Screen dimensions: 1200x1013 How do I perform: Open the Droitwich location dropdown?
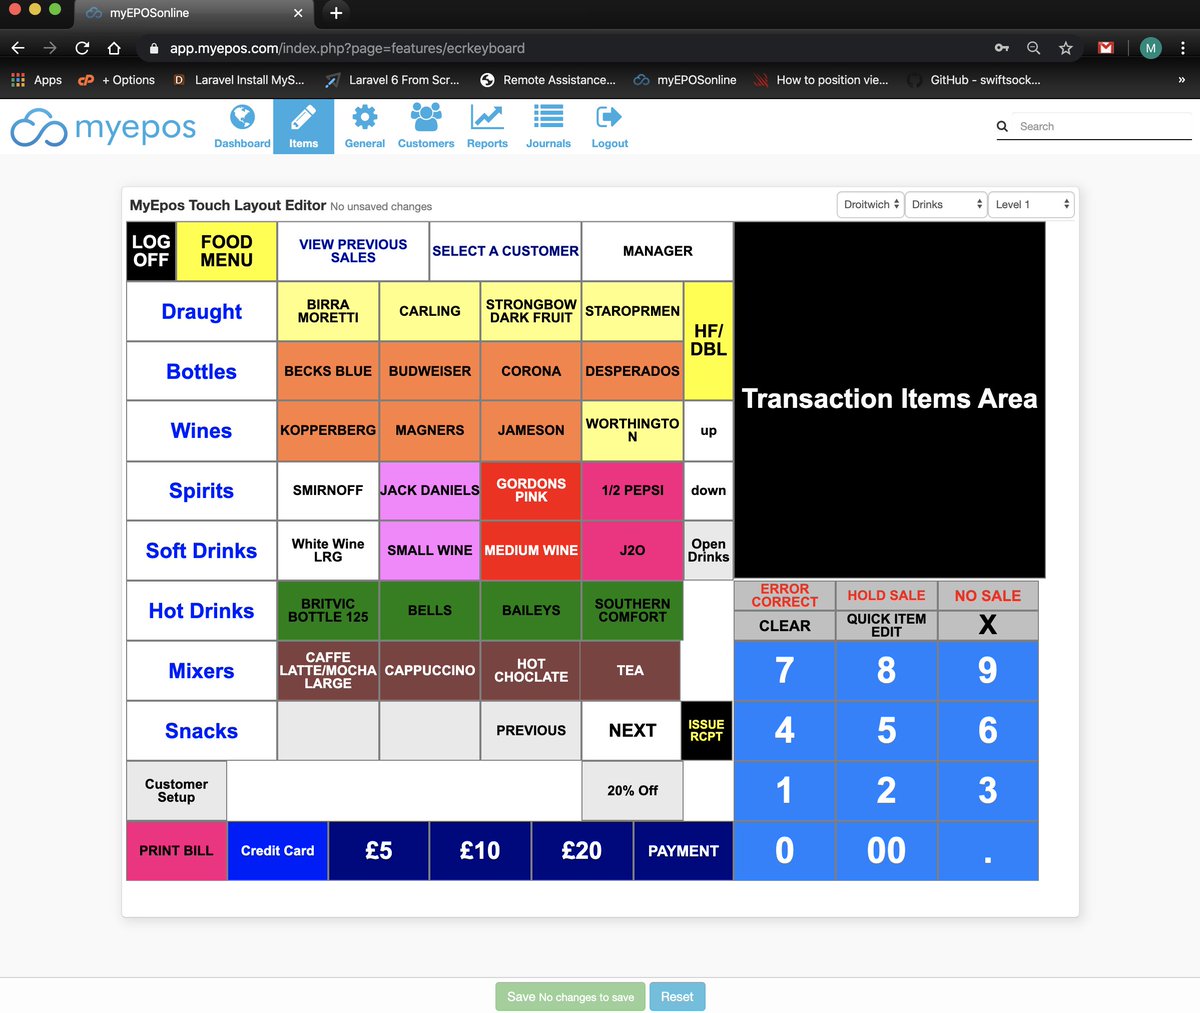[x=870, y=204]
